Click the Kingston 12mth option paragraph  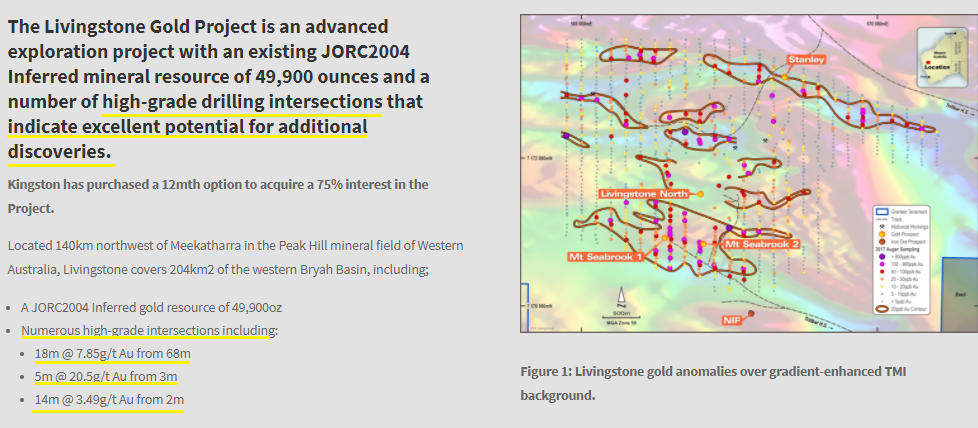218,197
